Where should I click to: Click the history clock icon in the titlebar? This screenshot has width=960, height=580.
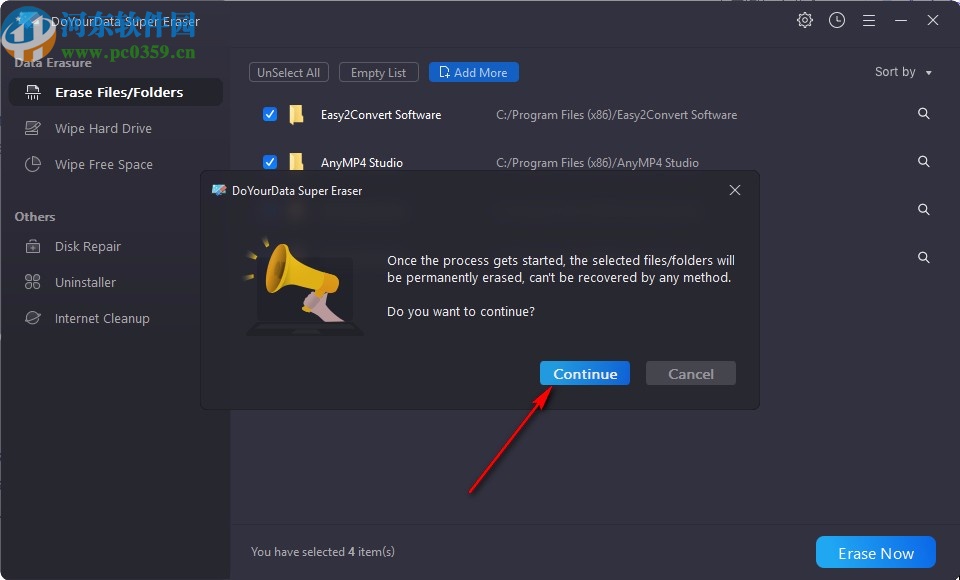click(837, 20)
